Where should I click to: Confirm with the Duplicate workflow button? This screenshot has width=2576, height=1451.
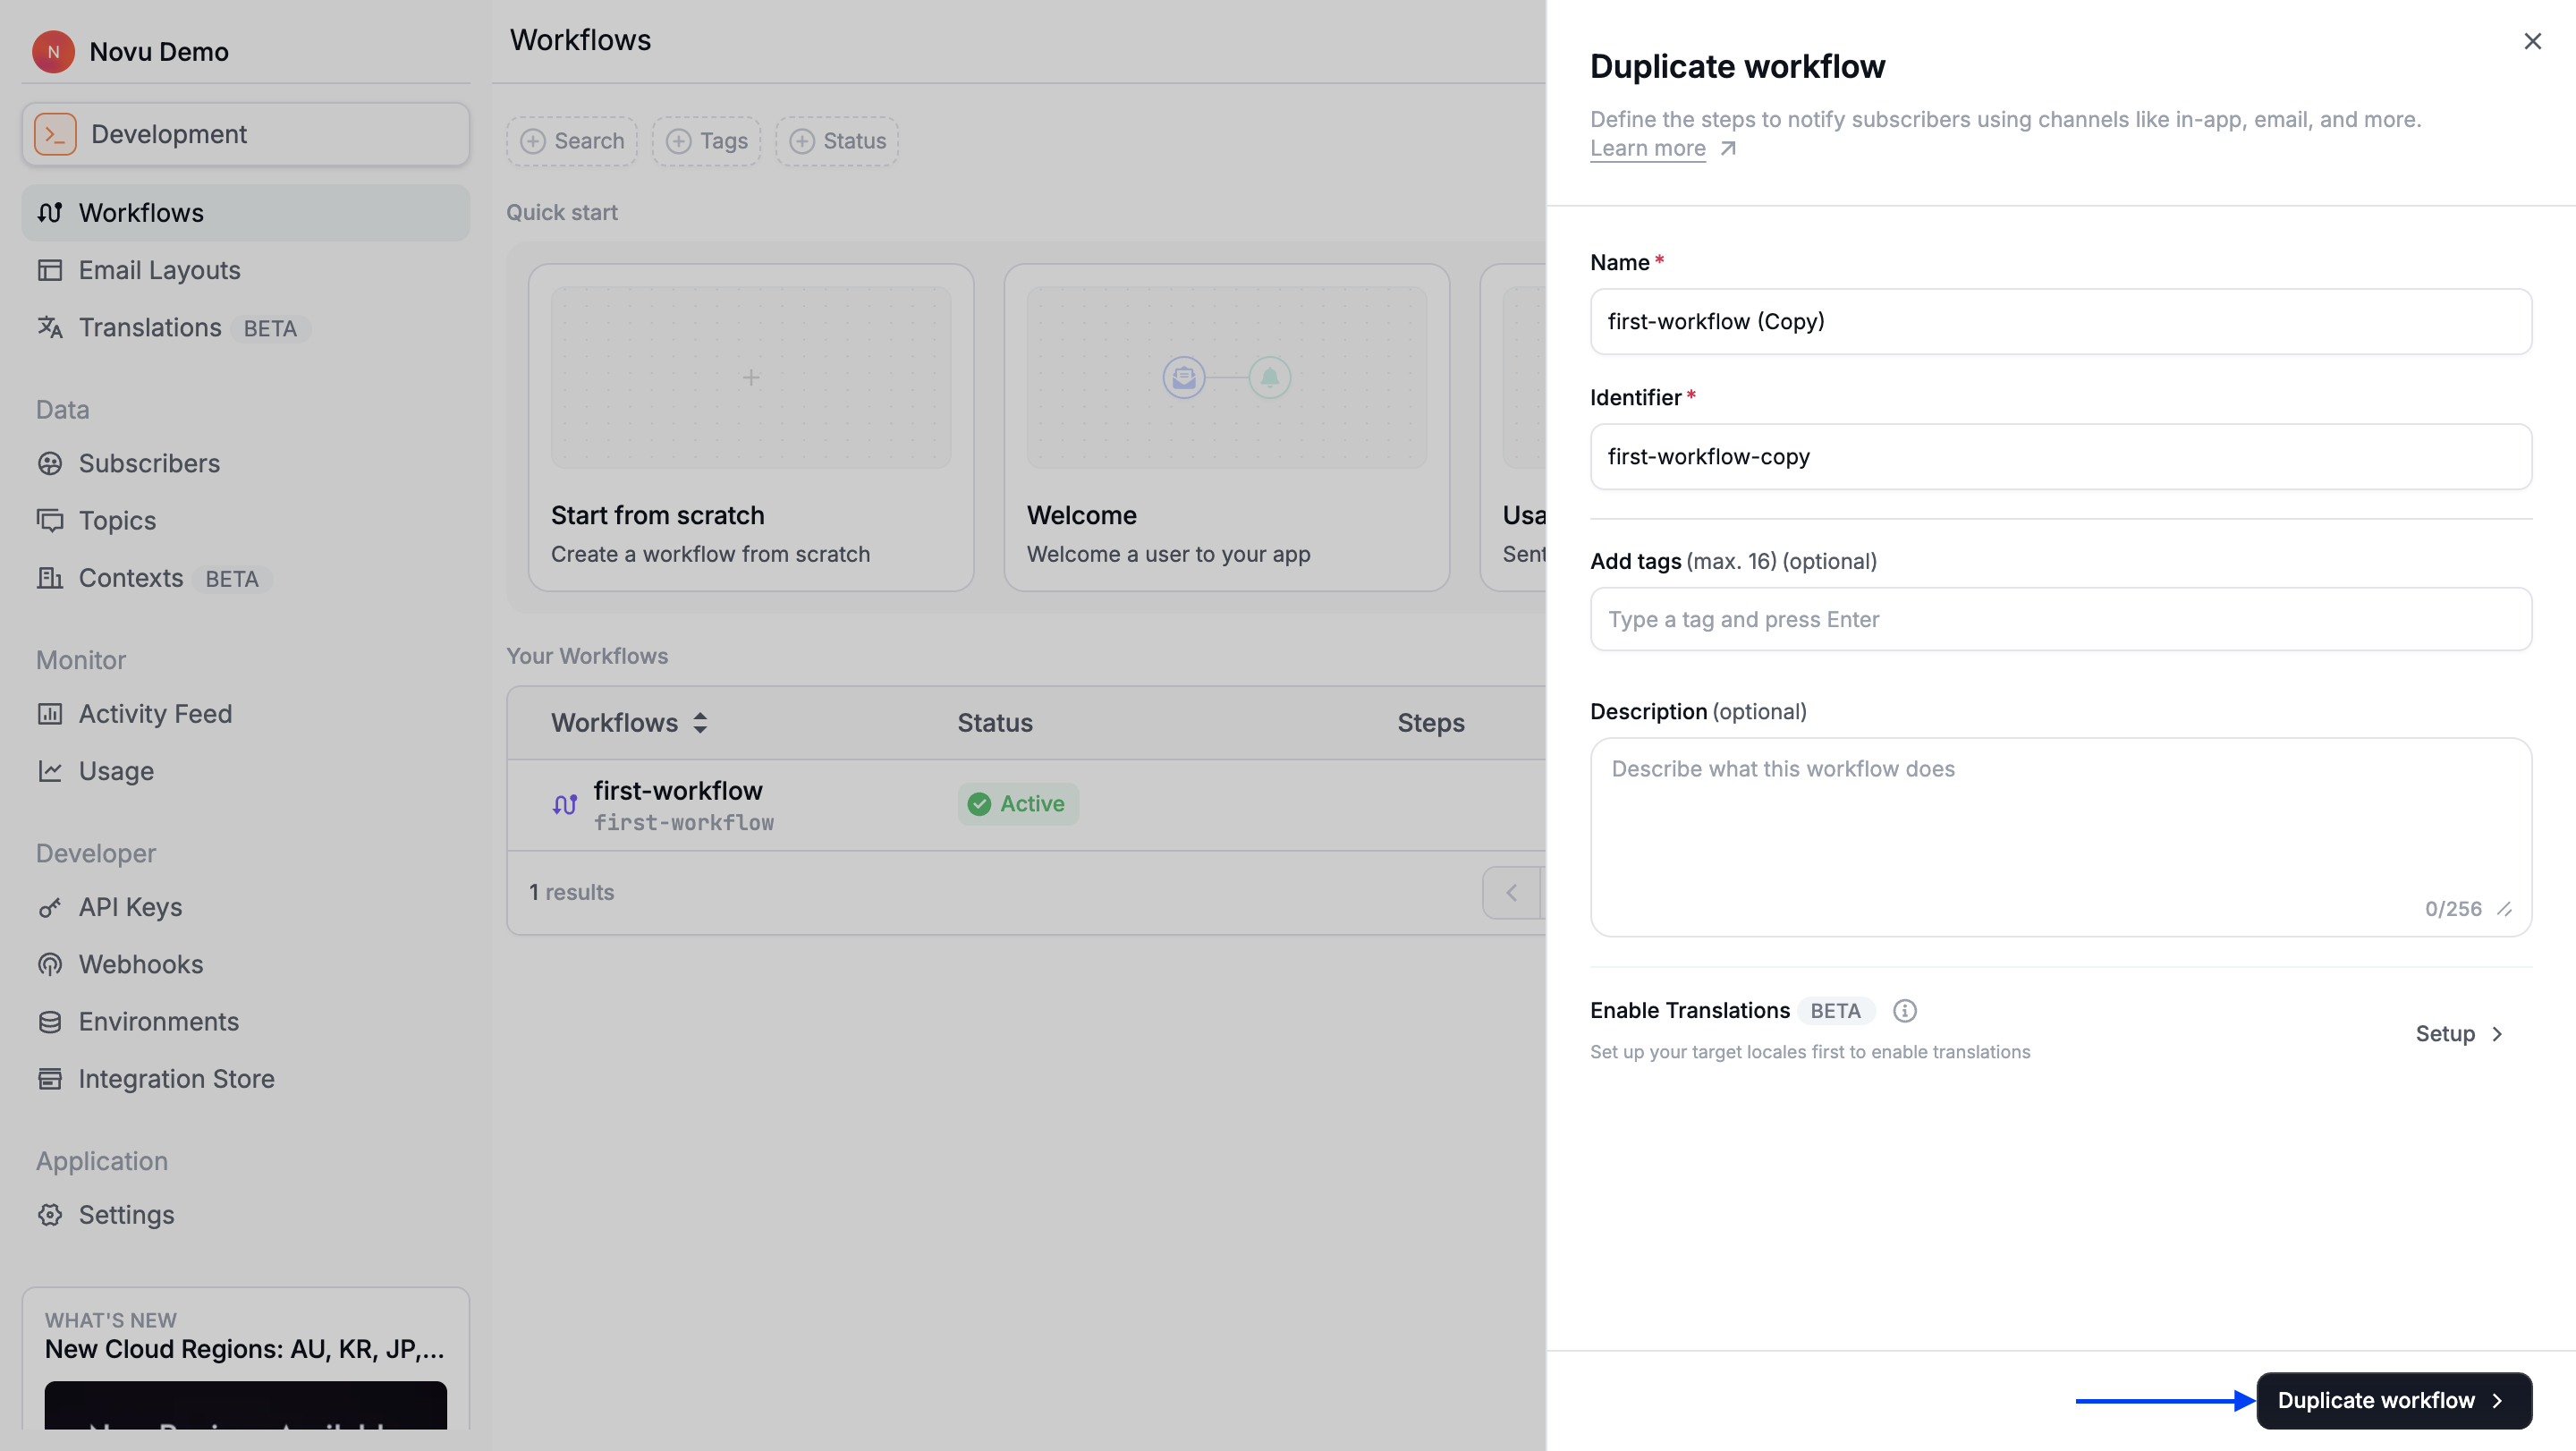[x=2392, y=1400]
